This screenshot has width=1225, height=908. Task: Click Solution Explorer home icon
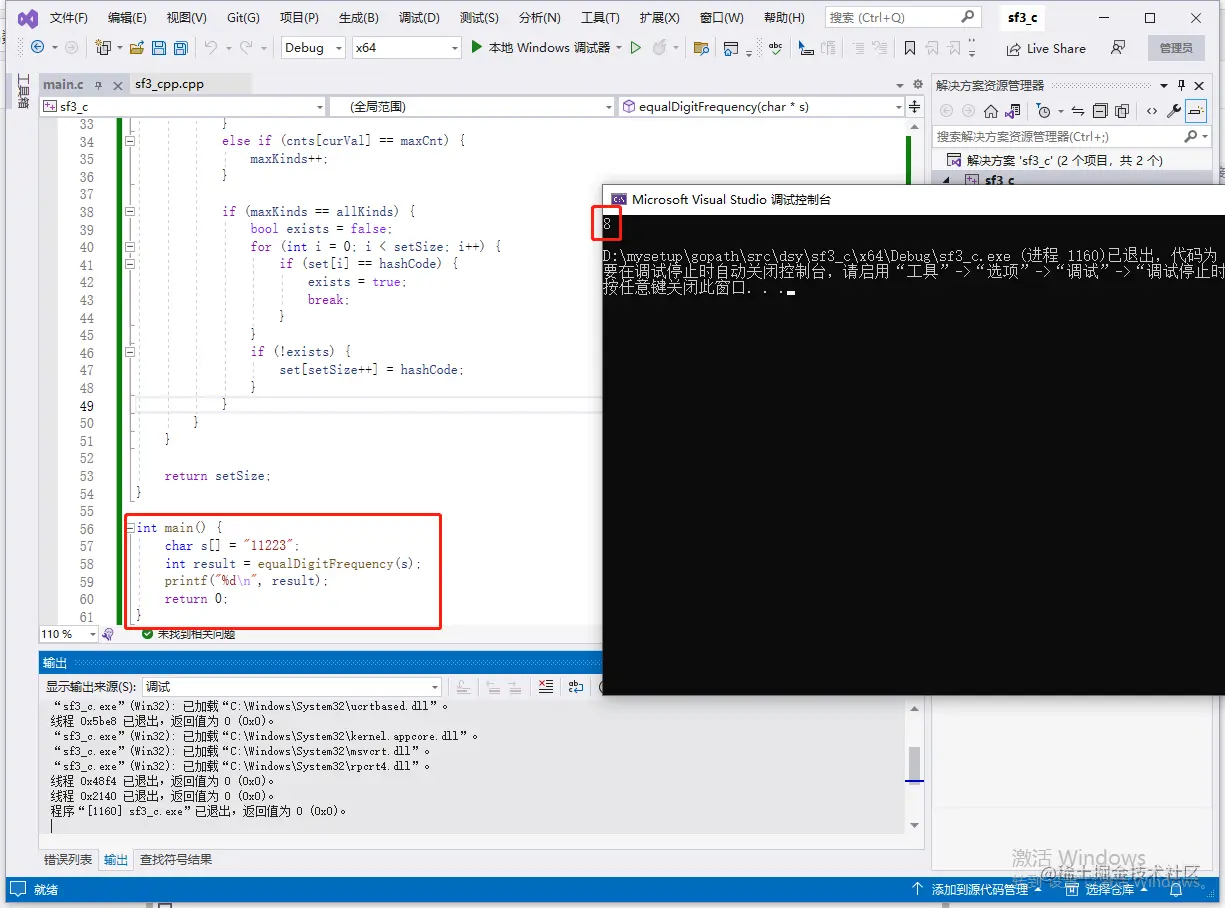[x=991, y=111]
